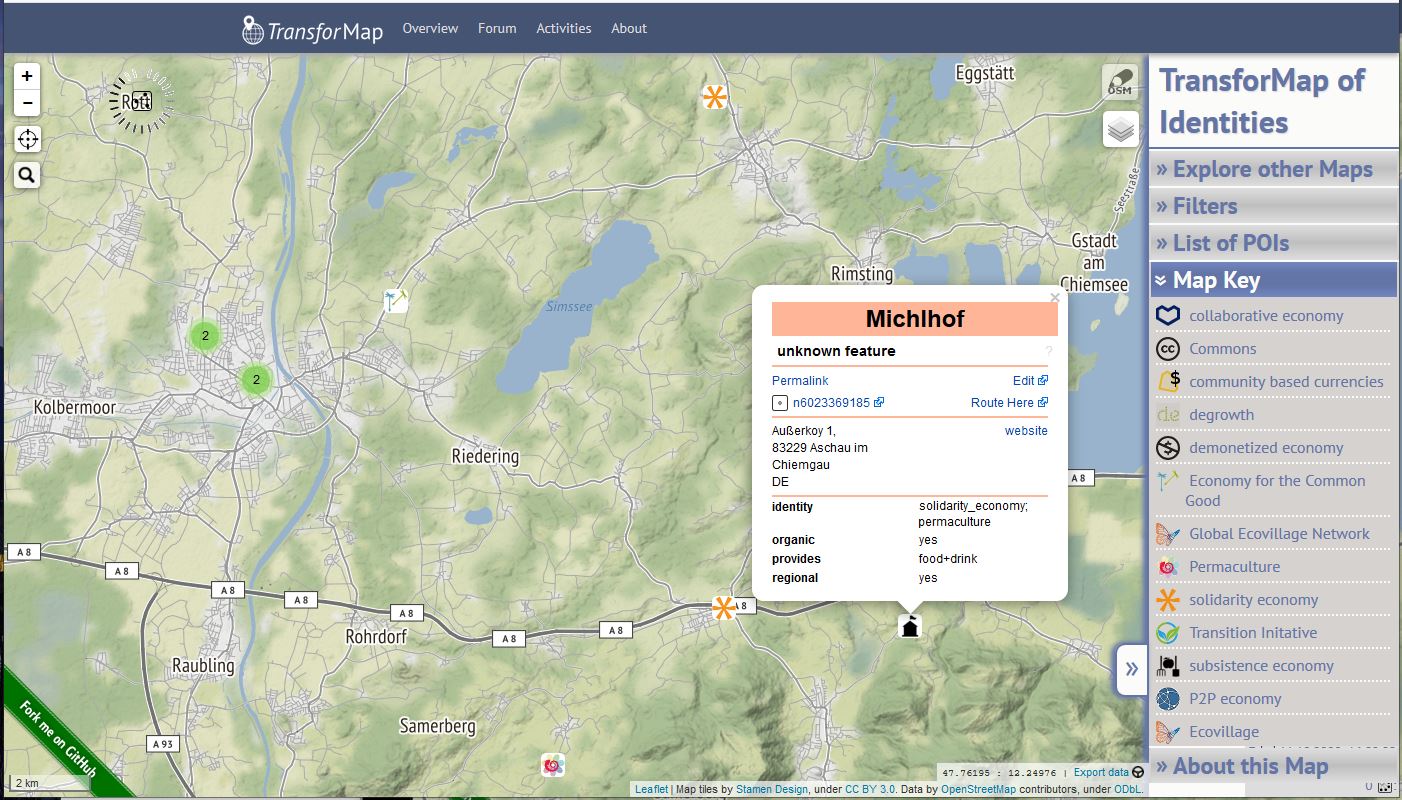
Task: Open the map layers selector
Action: pyautogui.click(x=1121, y=129)
